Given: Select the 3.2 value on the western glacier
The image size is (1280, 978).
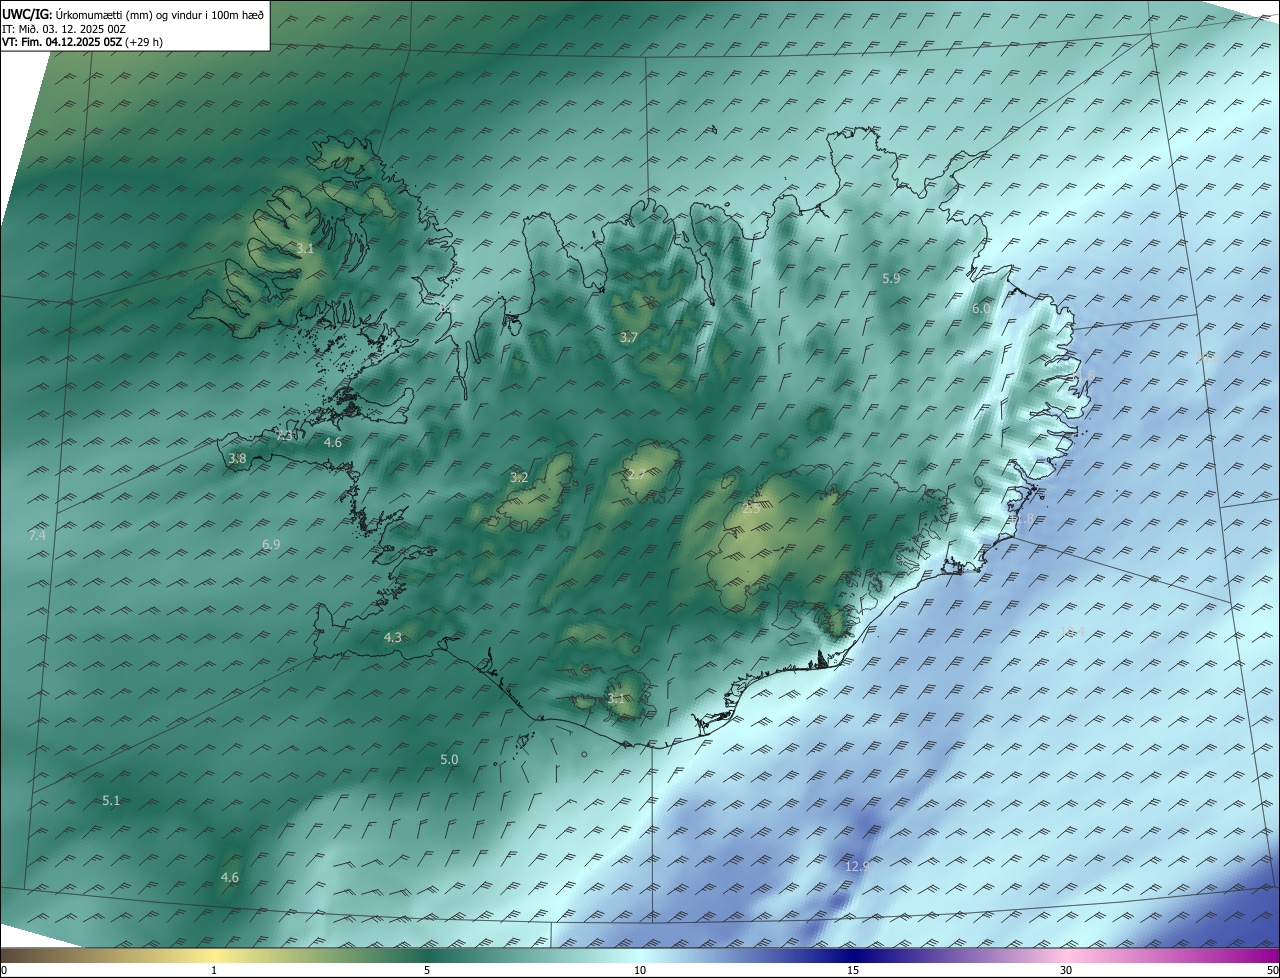Looking at the screenshot, I should click(519, 478).
